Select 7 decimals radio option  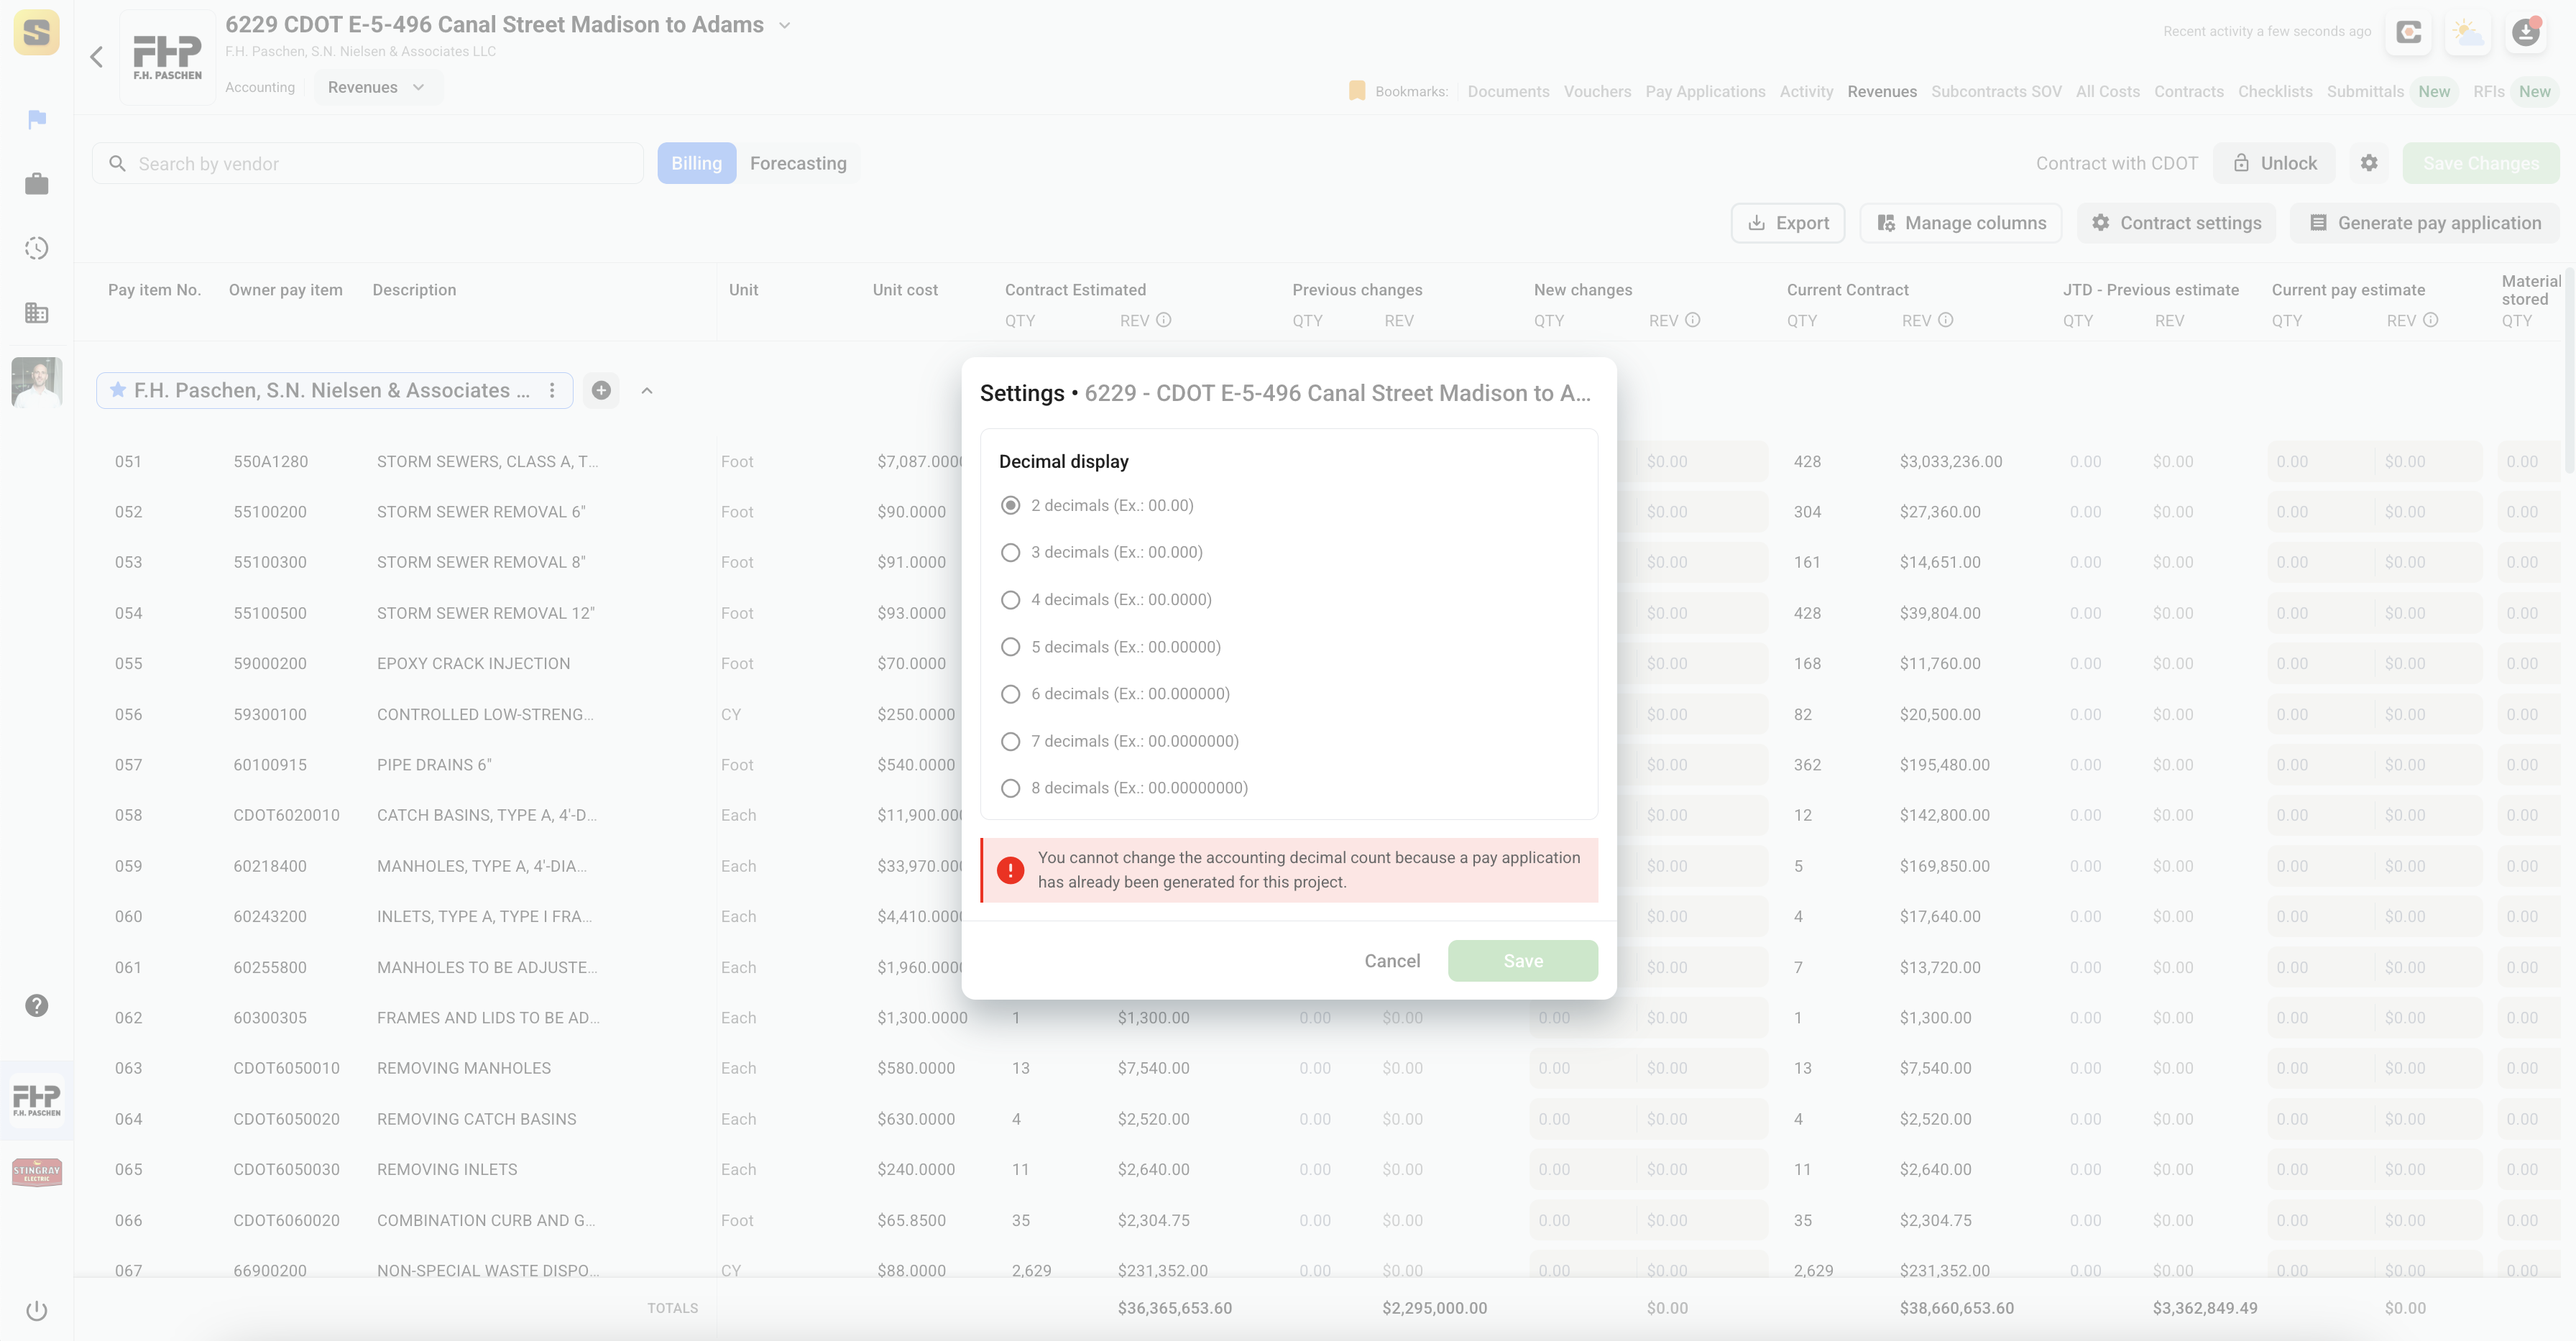click(1011, 742)
